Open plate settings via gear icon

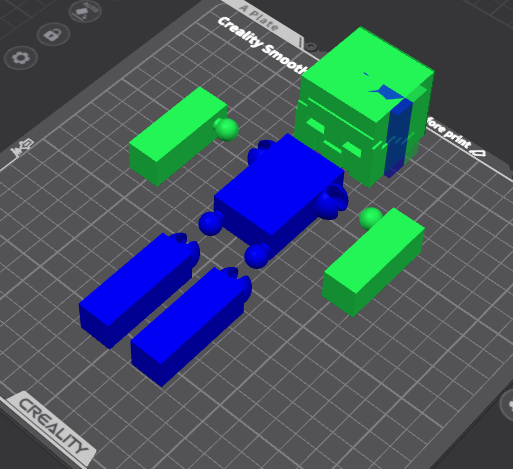point(21,58)
